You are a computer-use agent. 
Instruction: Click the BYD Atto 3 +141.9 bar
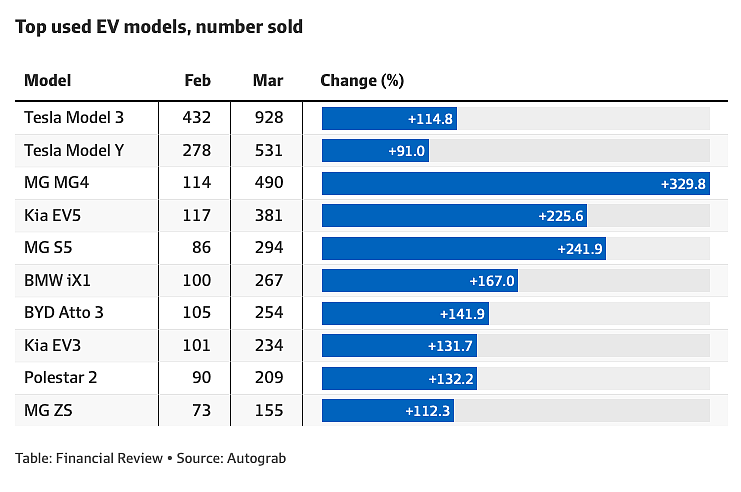[405, 314]
